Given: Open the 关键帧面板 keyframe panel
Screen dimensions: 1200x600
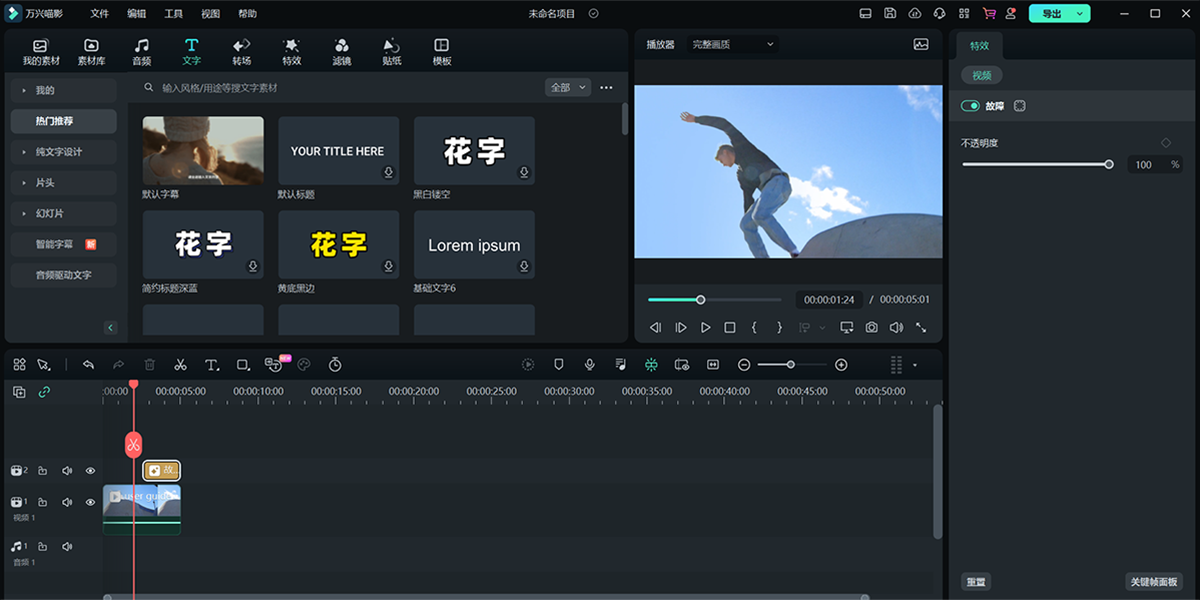Looking at the screenshot, I should [x=1151, y=581].
